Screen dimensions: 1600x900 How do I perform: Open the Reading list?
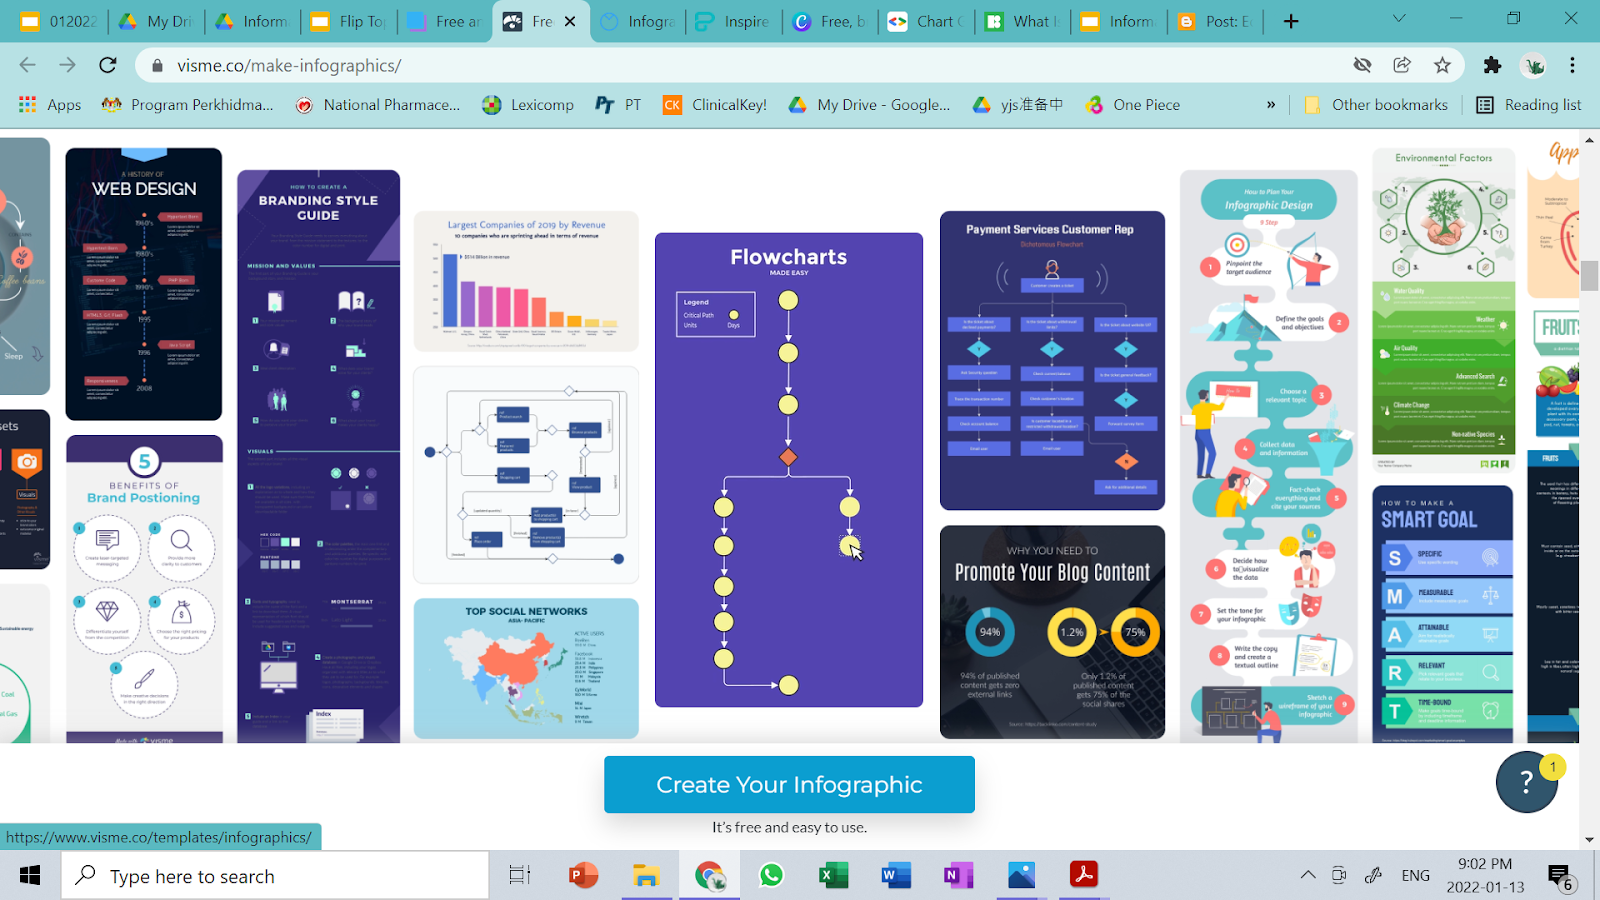[1529, 104]
